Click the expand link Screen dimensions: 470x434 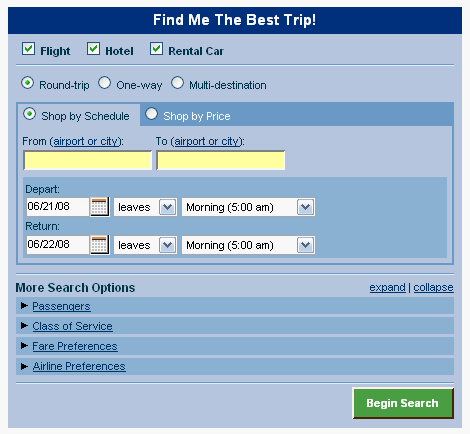point(387,287)
